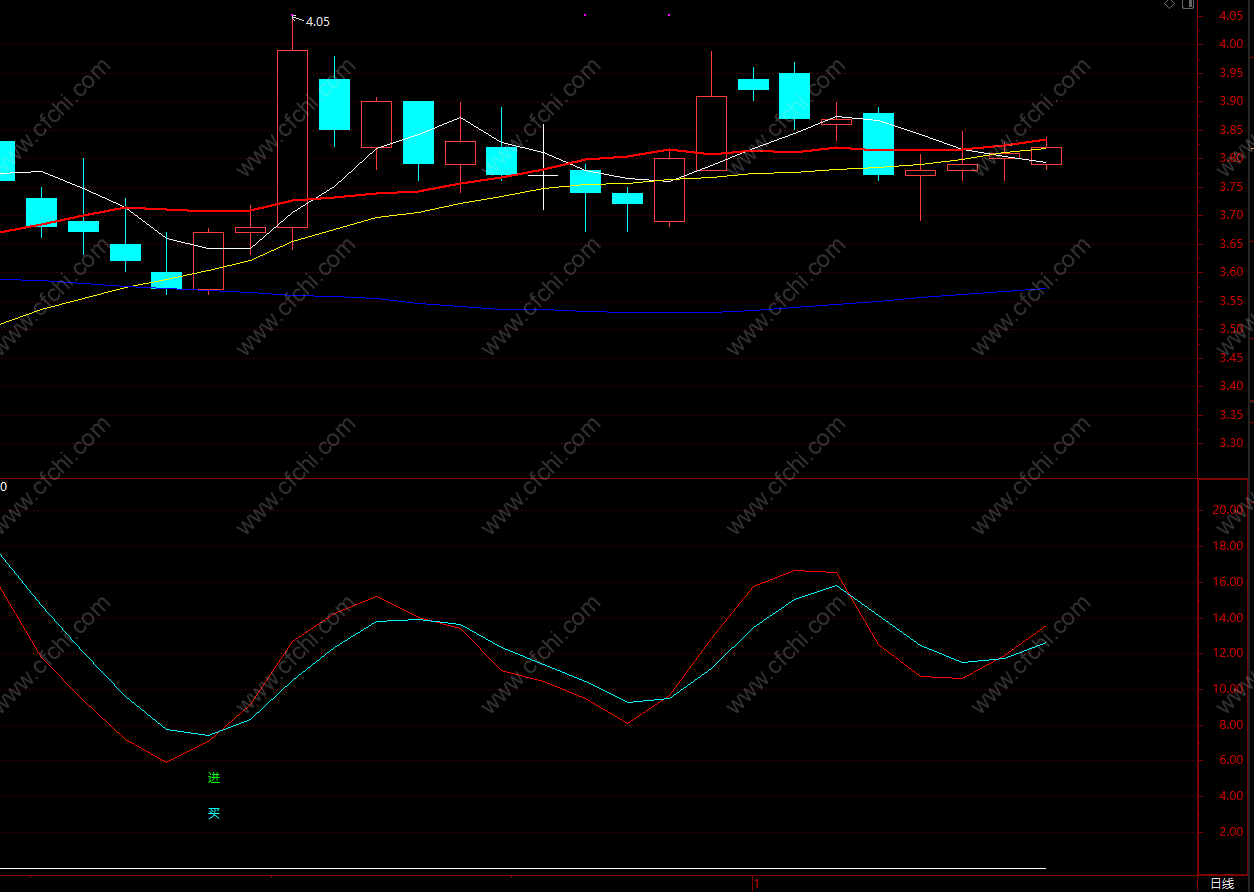Click the red 1 marker on the time axis
Image resolution: width=1254 pixels, height=892 pixels.
(756, 883)
